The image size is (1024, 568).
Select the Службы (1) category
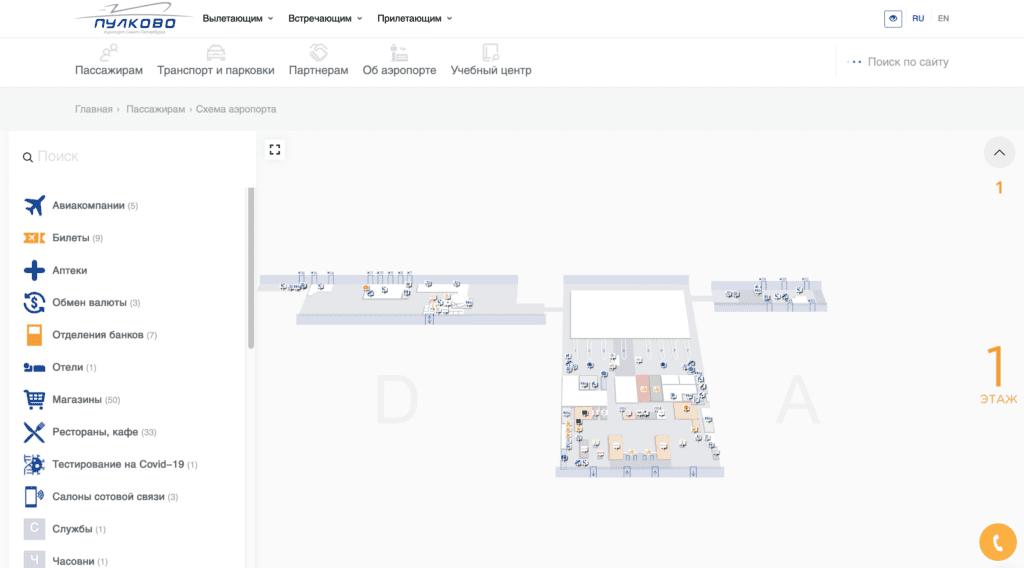(x=78, y=529)
